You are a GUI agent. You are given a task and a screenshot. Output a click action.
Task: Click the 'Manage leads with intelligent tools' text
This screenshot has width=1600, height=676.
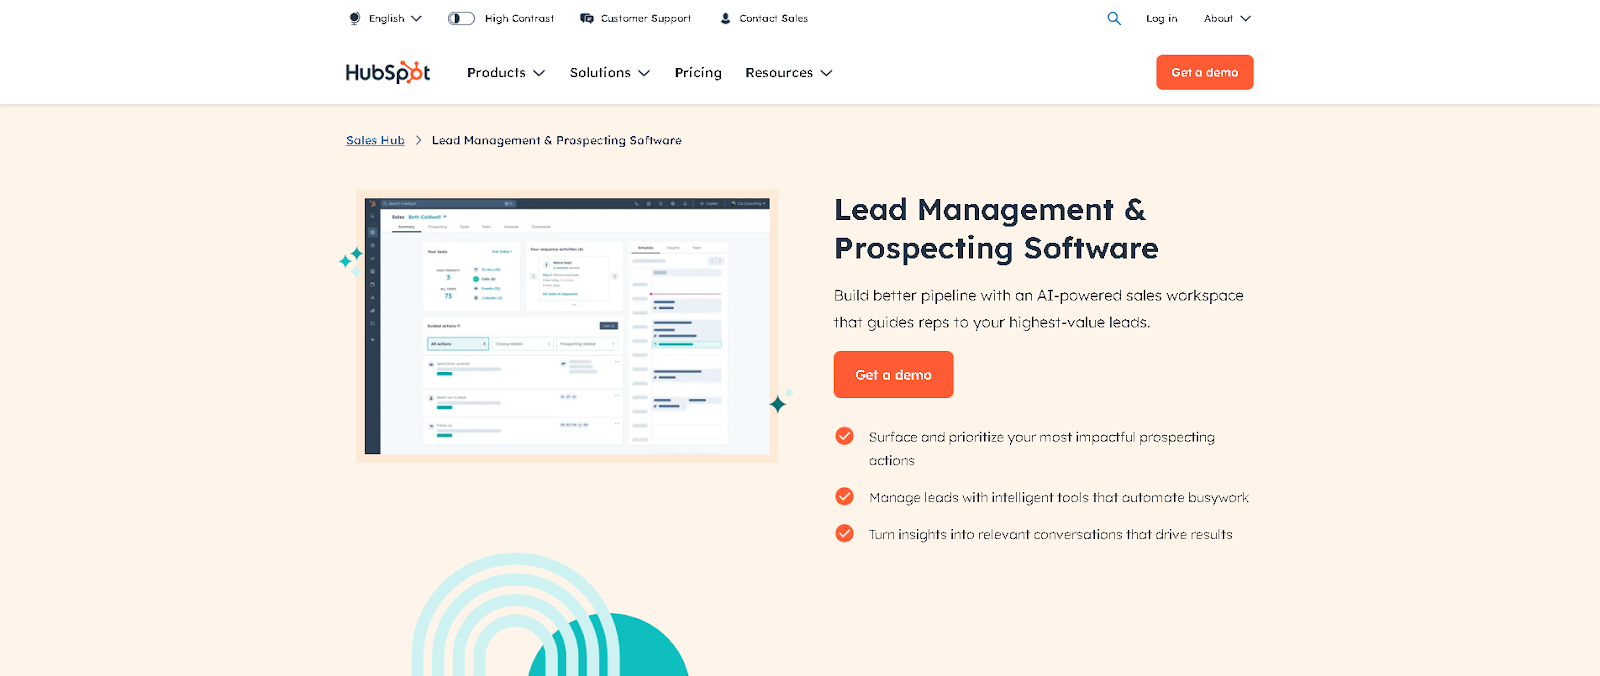1059,497
